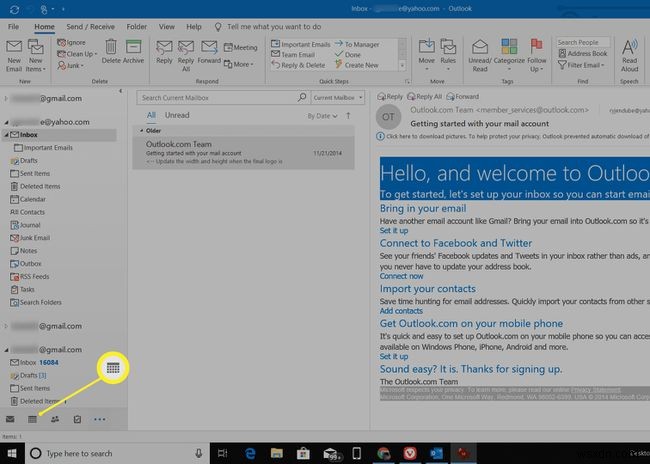Open the Clean Up dropdown

(x=77, y=54)
